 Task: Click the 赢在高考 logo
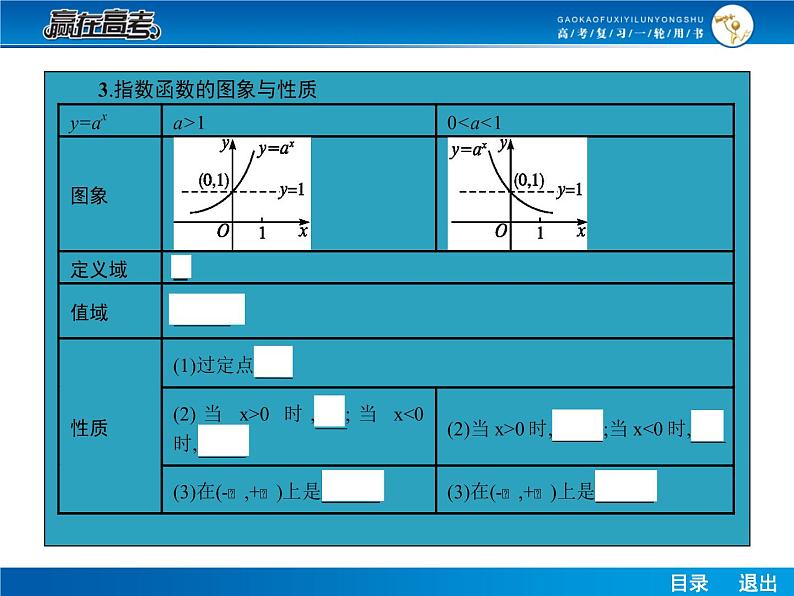102,24
